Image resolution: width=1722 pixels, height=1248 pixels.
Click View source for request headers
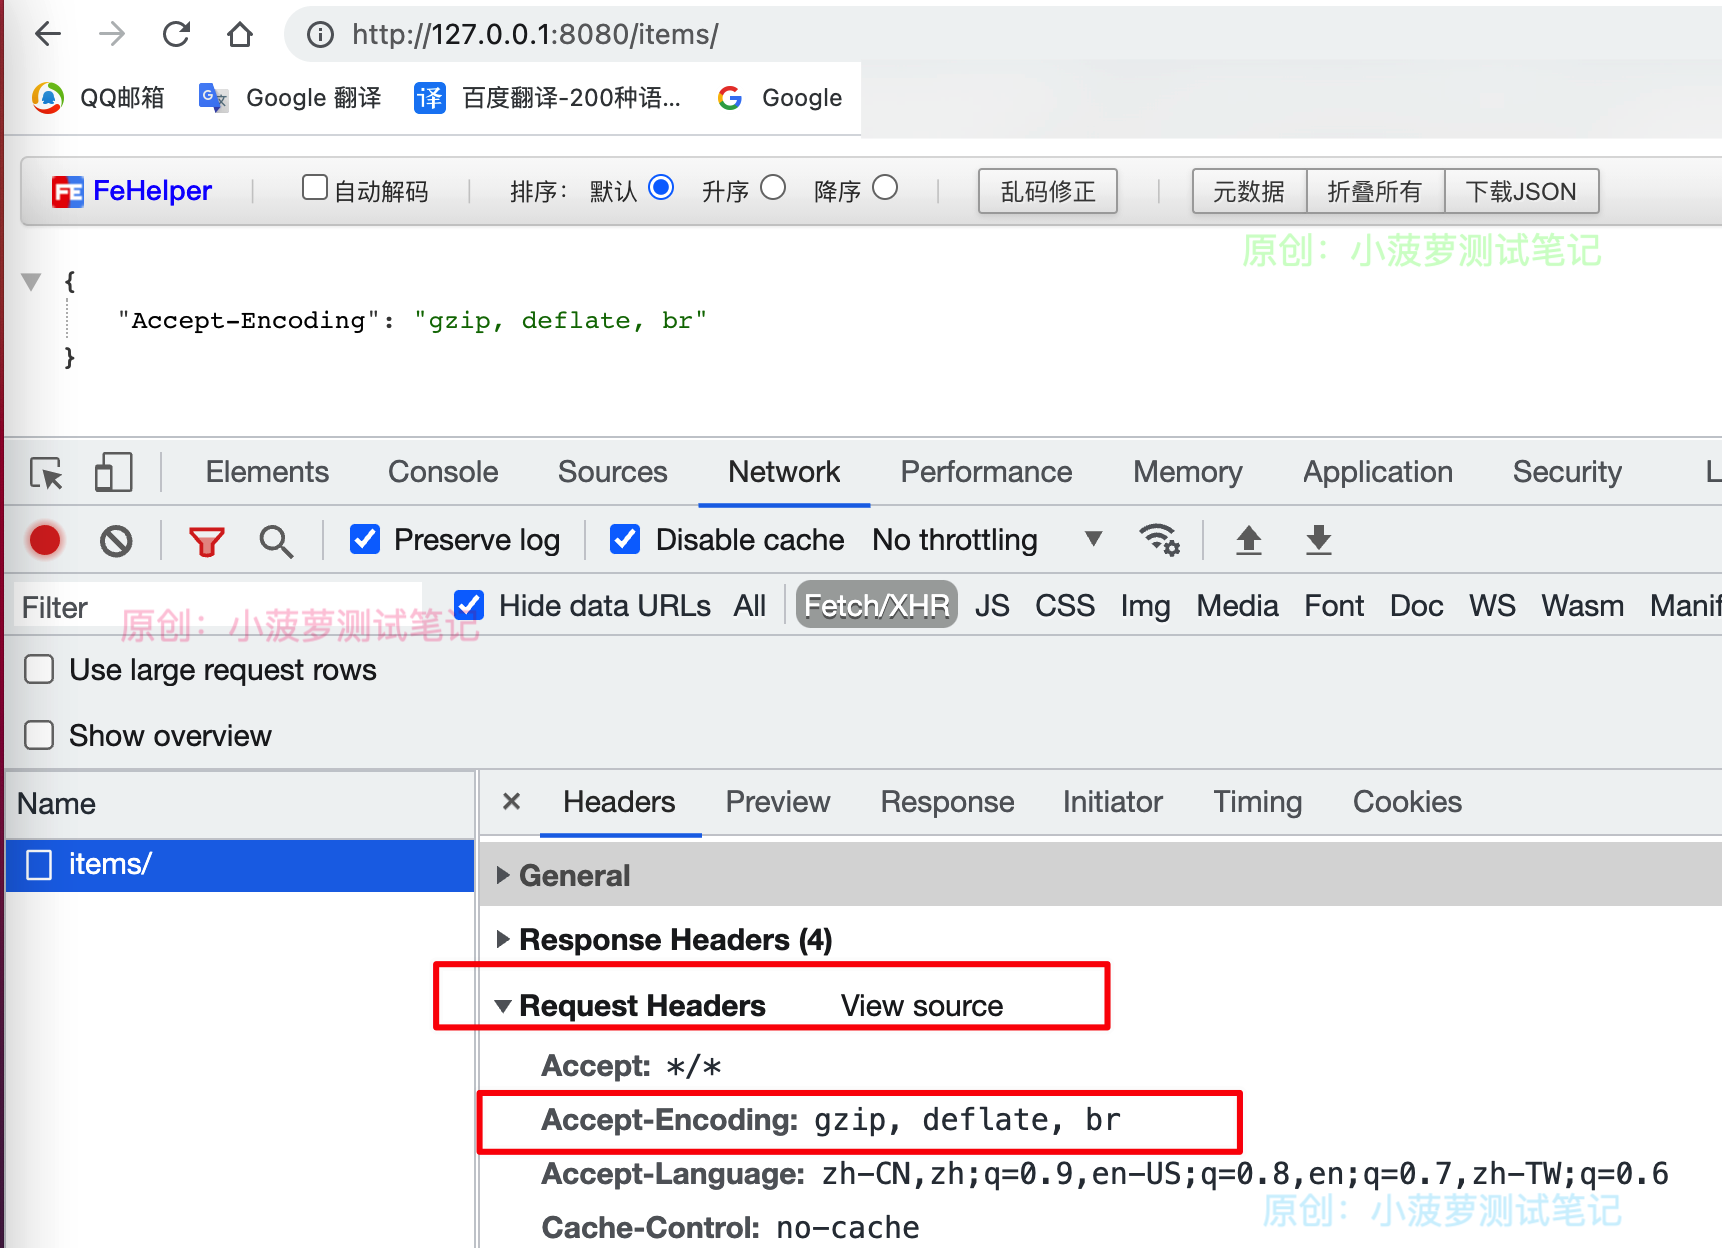point(921,1005)
